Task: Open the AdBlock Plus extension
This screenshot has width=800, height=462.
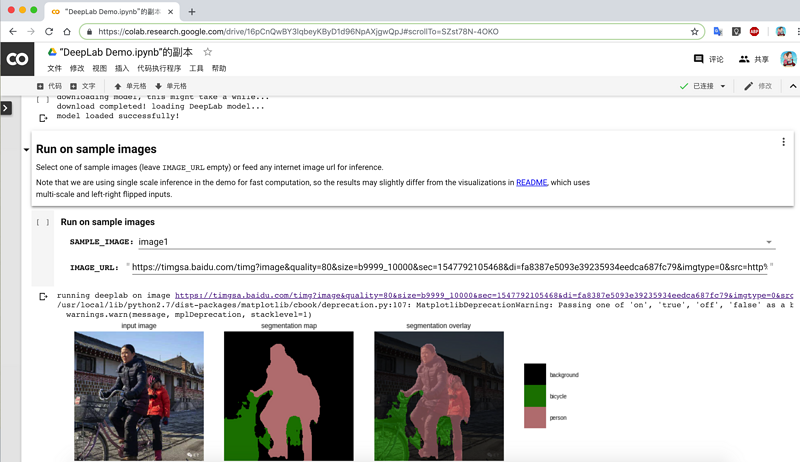Action: click(x=755, y=32)
